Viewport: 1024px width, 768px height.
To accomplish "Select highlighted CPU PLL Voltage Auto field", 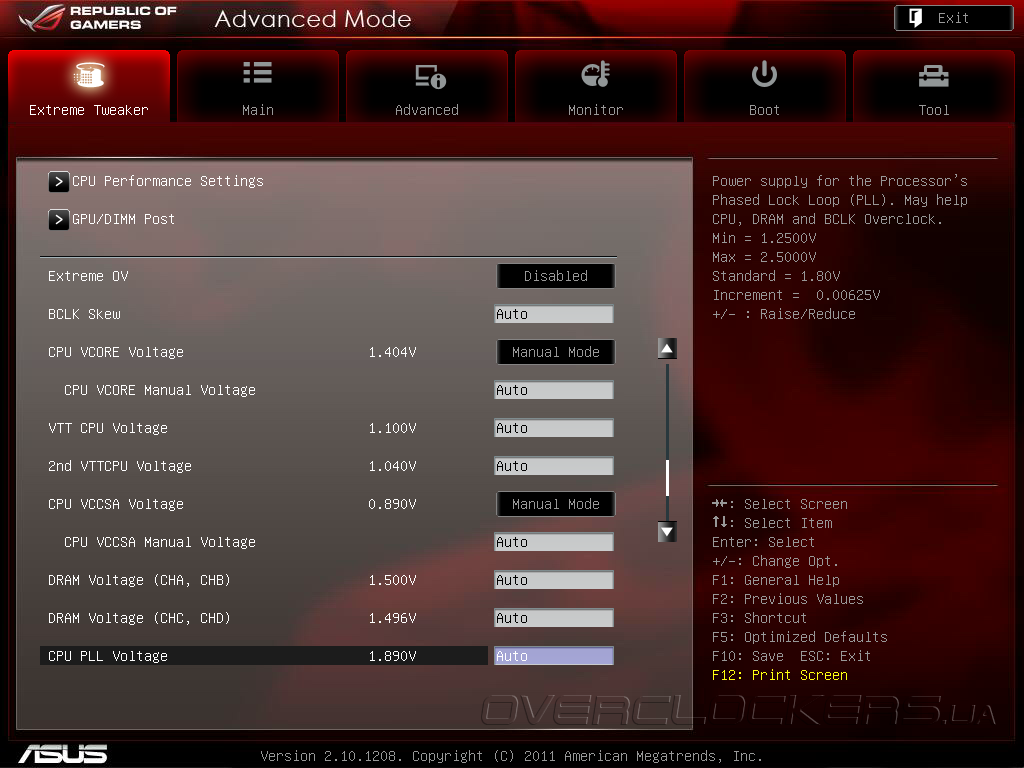I will pos(554,656).
